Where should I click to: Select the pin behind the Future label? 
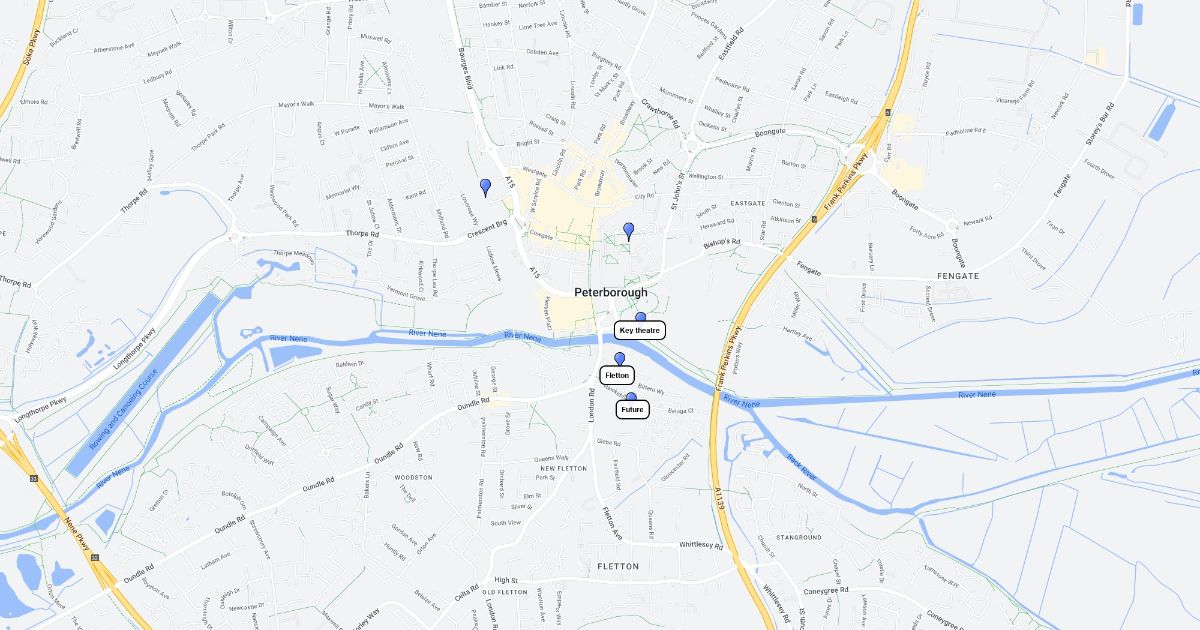(x=631, y=397)
